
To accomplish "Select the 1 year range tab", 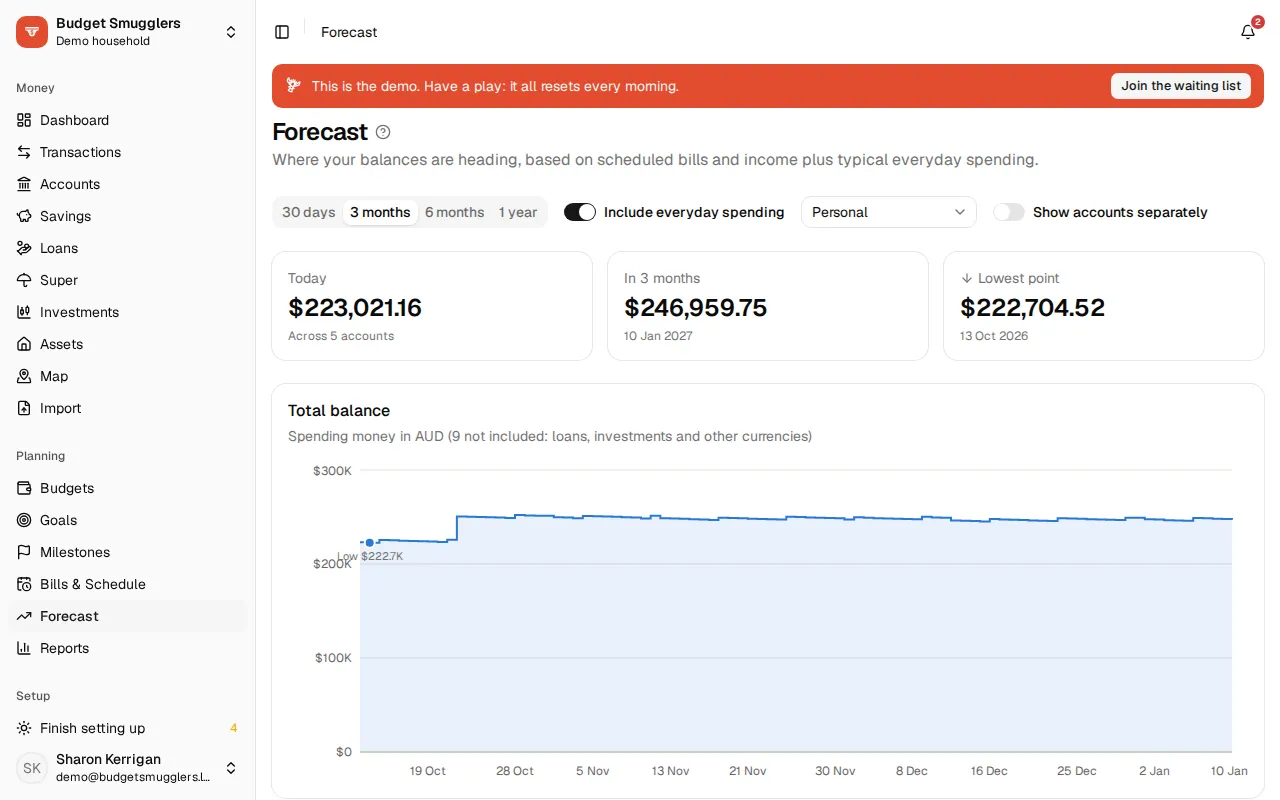I will click(518, 212).
